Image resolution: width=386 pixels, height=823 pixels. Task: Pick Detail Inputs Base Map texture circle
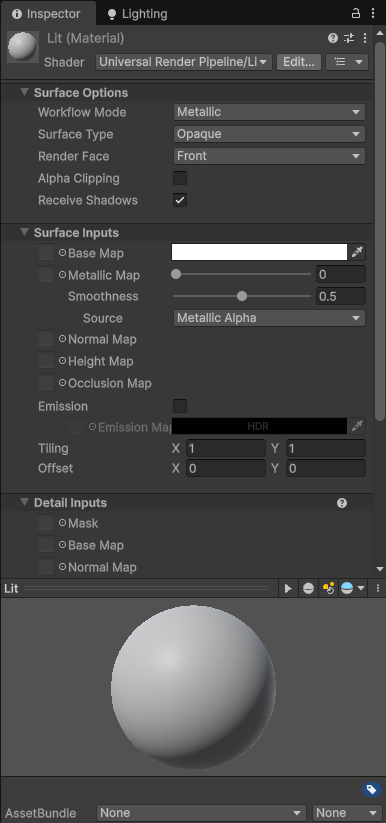point(62,545)
